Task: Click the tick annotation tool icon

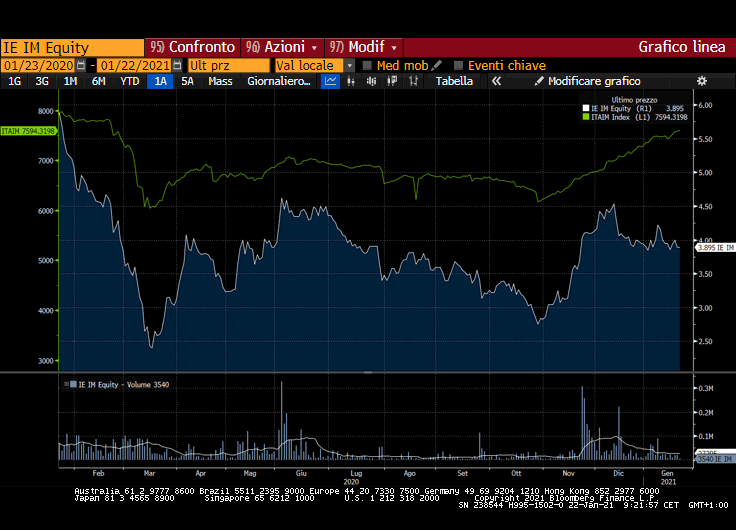Action: pyautogui.click(x=413, y=81)
